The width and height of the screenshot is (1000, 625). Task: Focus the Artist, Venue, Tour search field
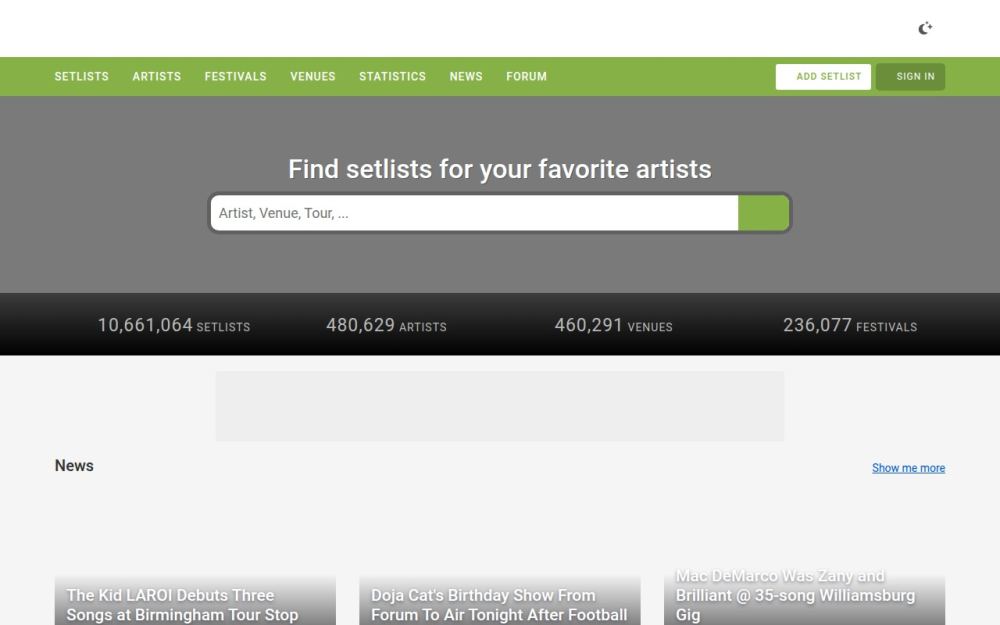point(474,213)
